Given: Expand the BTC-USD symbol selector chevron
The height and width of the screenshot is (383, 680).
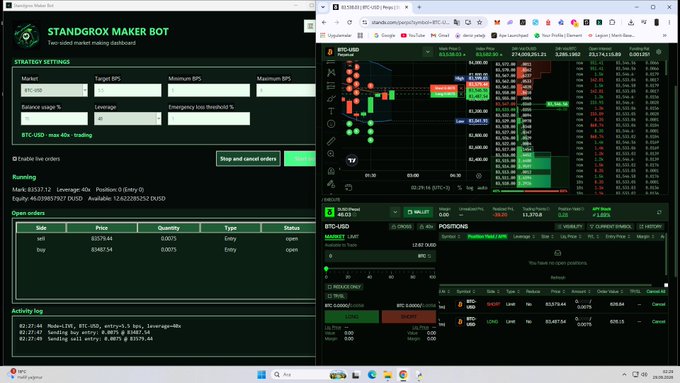Looking at the screenshot, I should pyautogui.click(x=428, y=52).
